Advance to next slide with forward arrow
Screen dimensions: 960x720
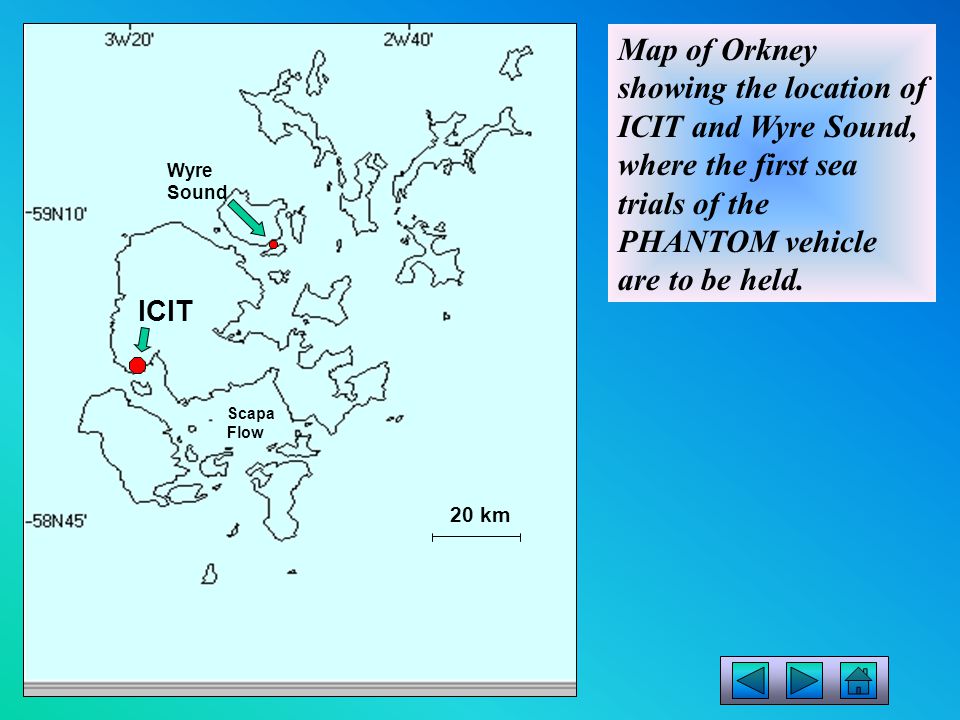coord(804,680)
